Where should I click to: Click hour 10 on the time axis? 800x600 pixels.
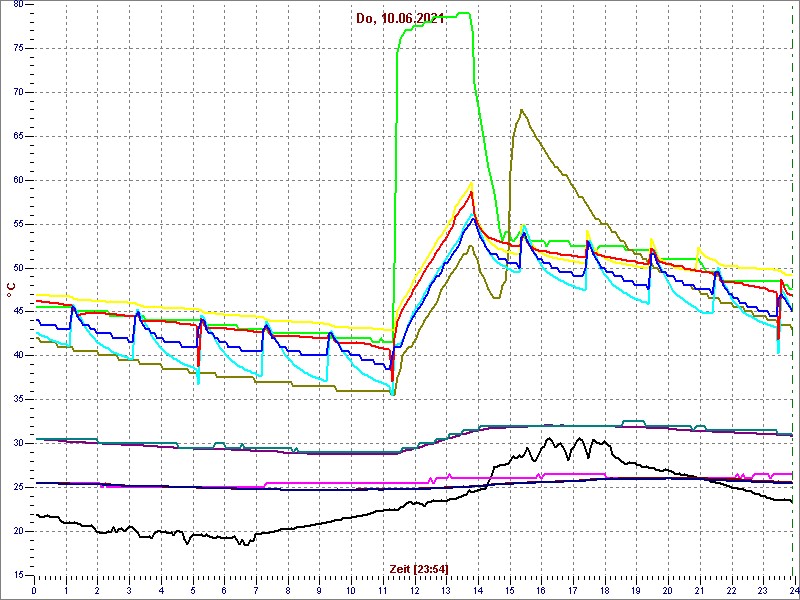click(351, 590)
